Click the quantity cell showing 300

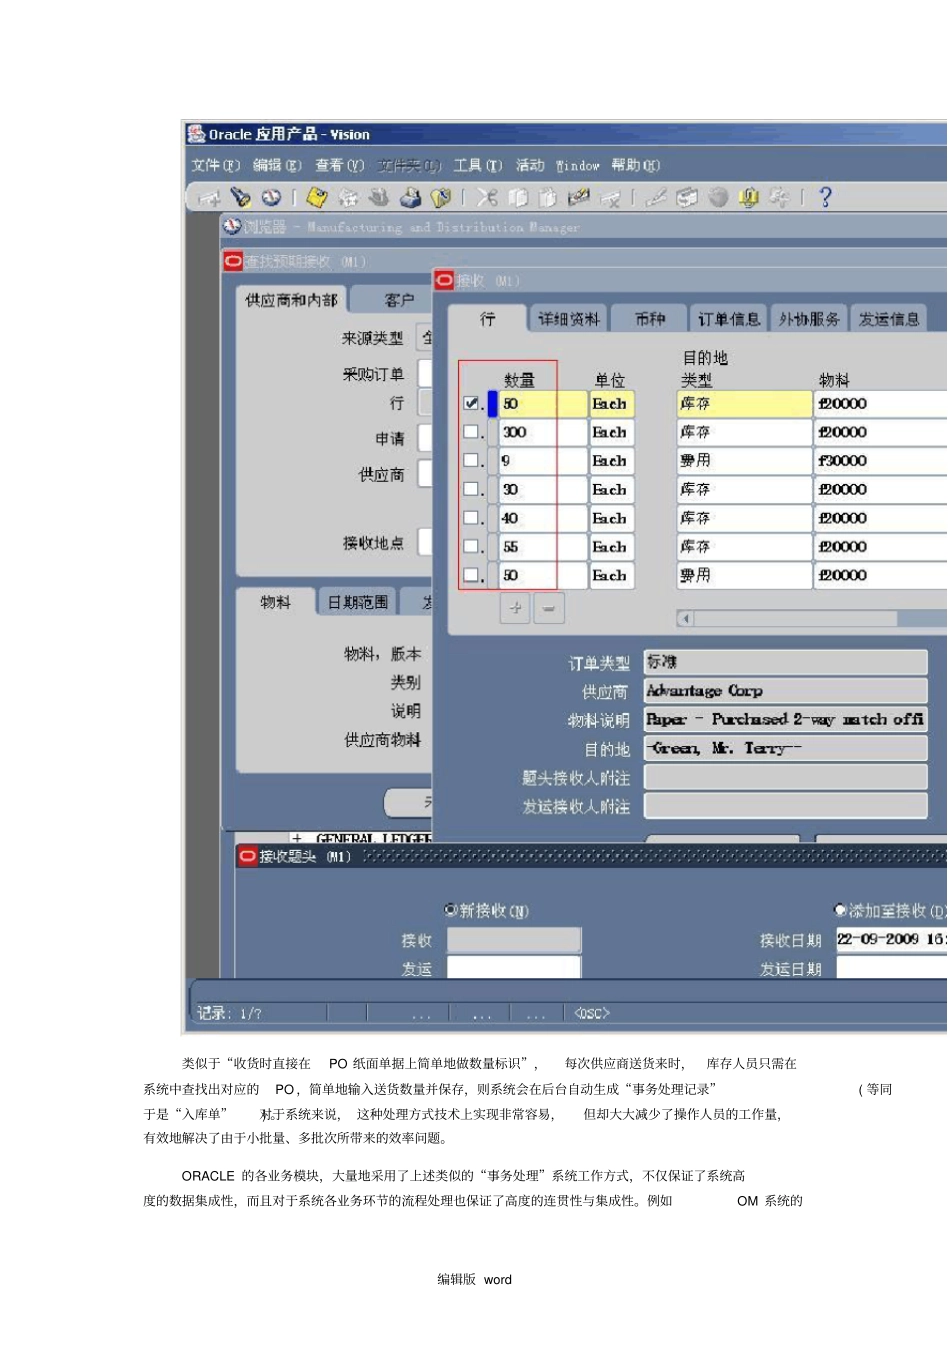(543, 432)
